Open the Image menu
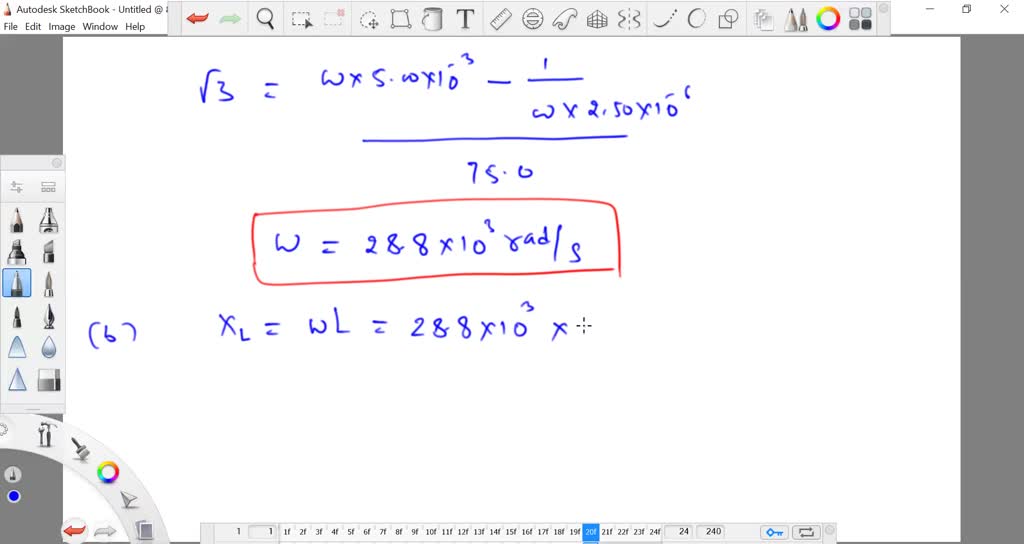 62,27
